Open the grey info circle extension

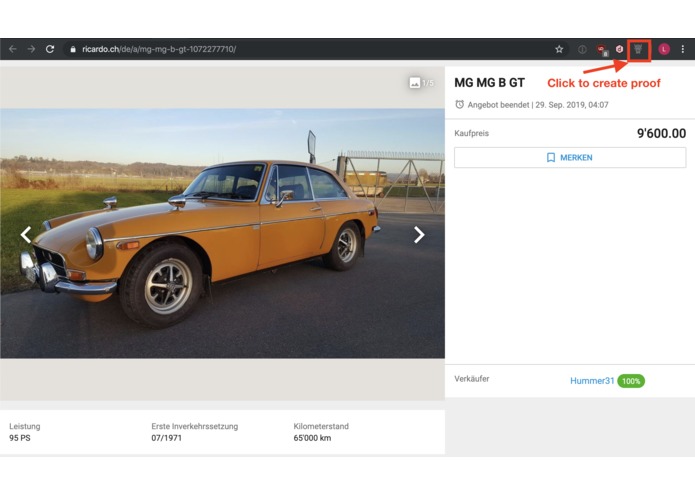pos(582,49)
